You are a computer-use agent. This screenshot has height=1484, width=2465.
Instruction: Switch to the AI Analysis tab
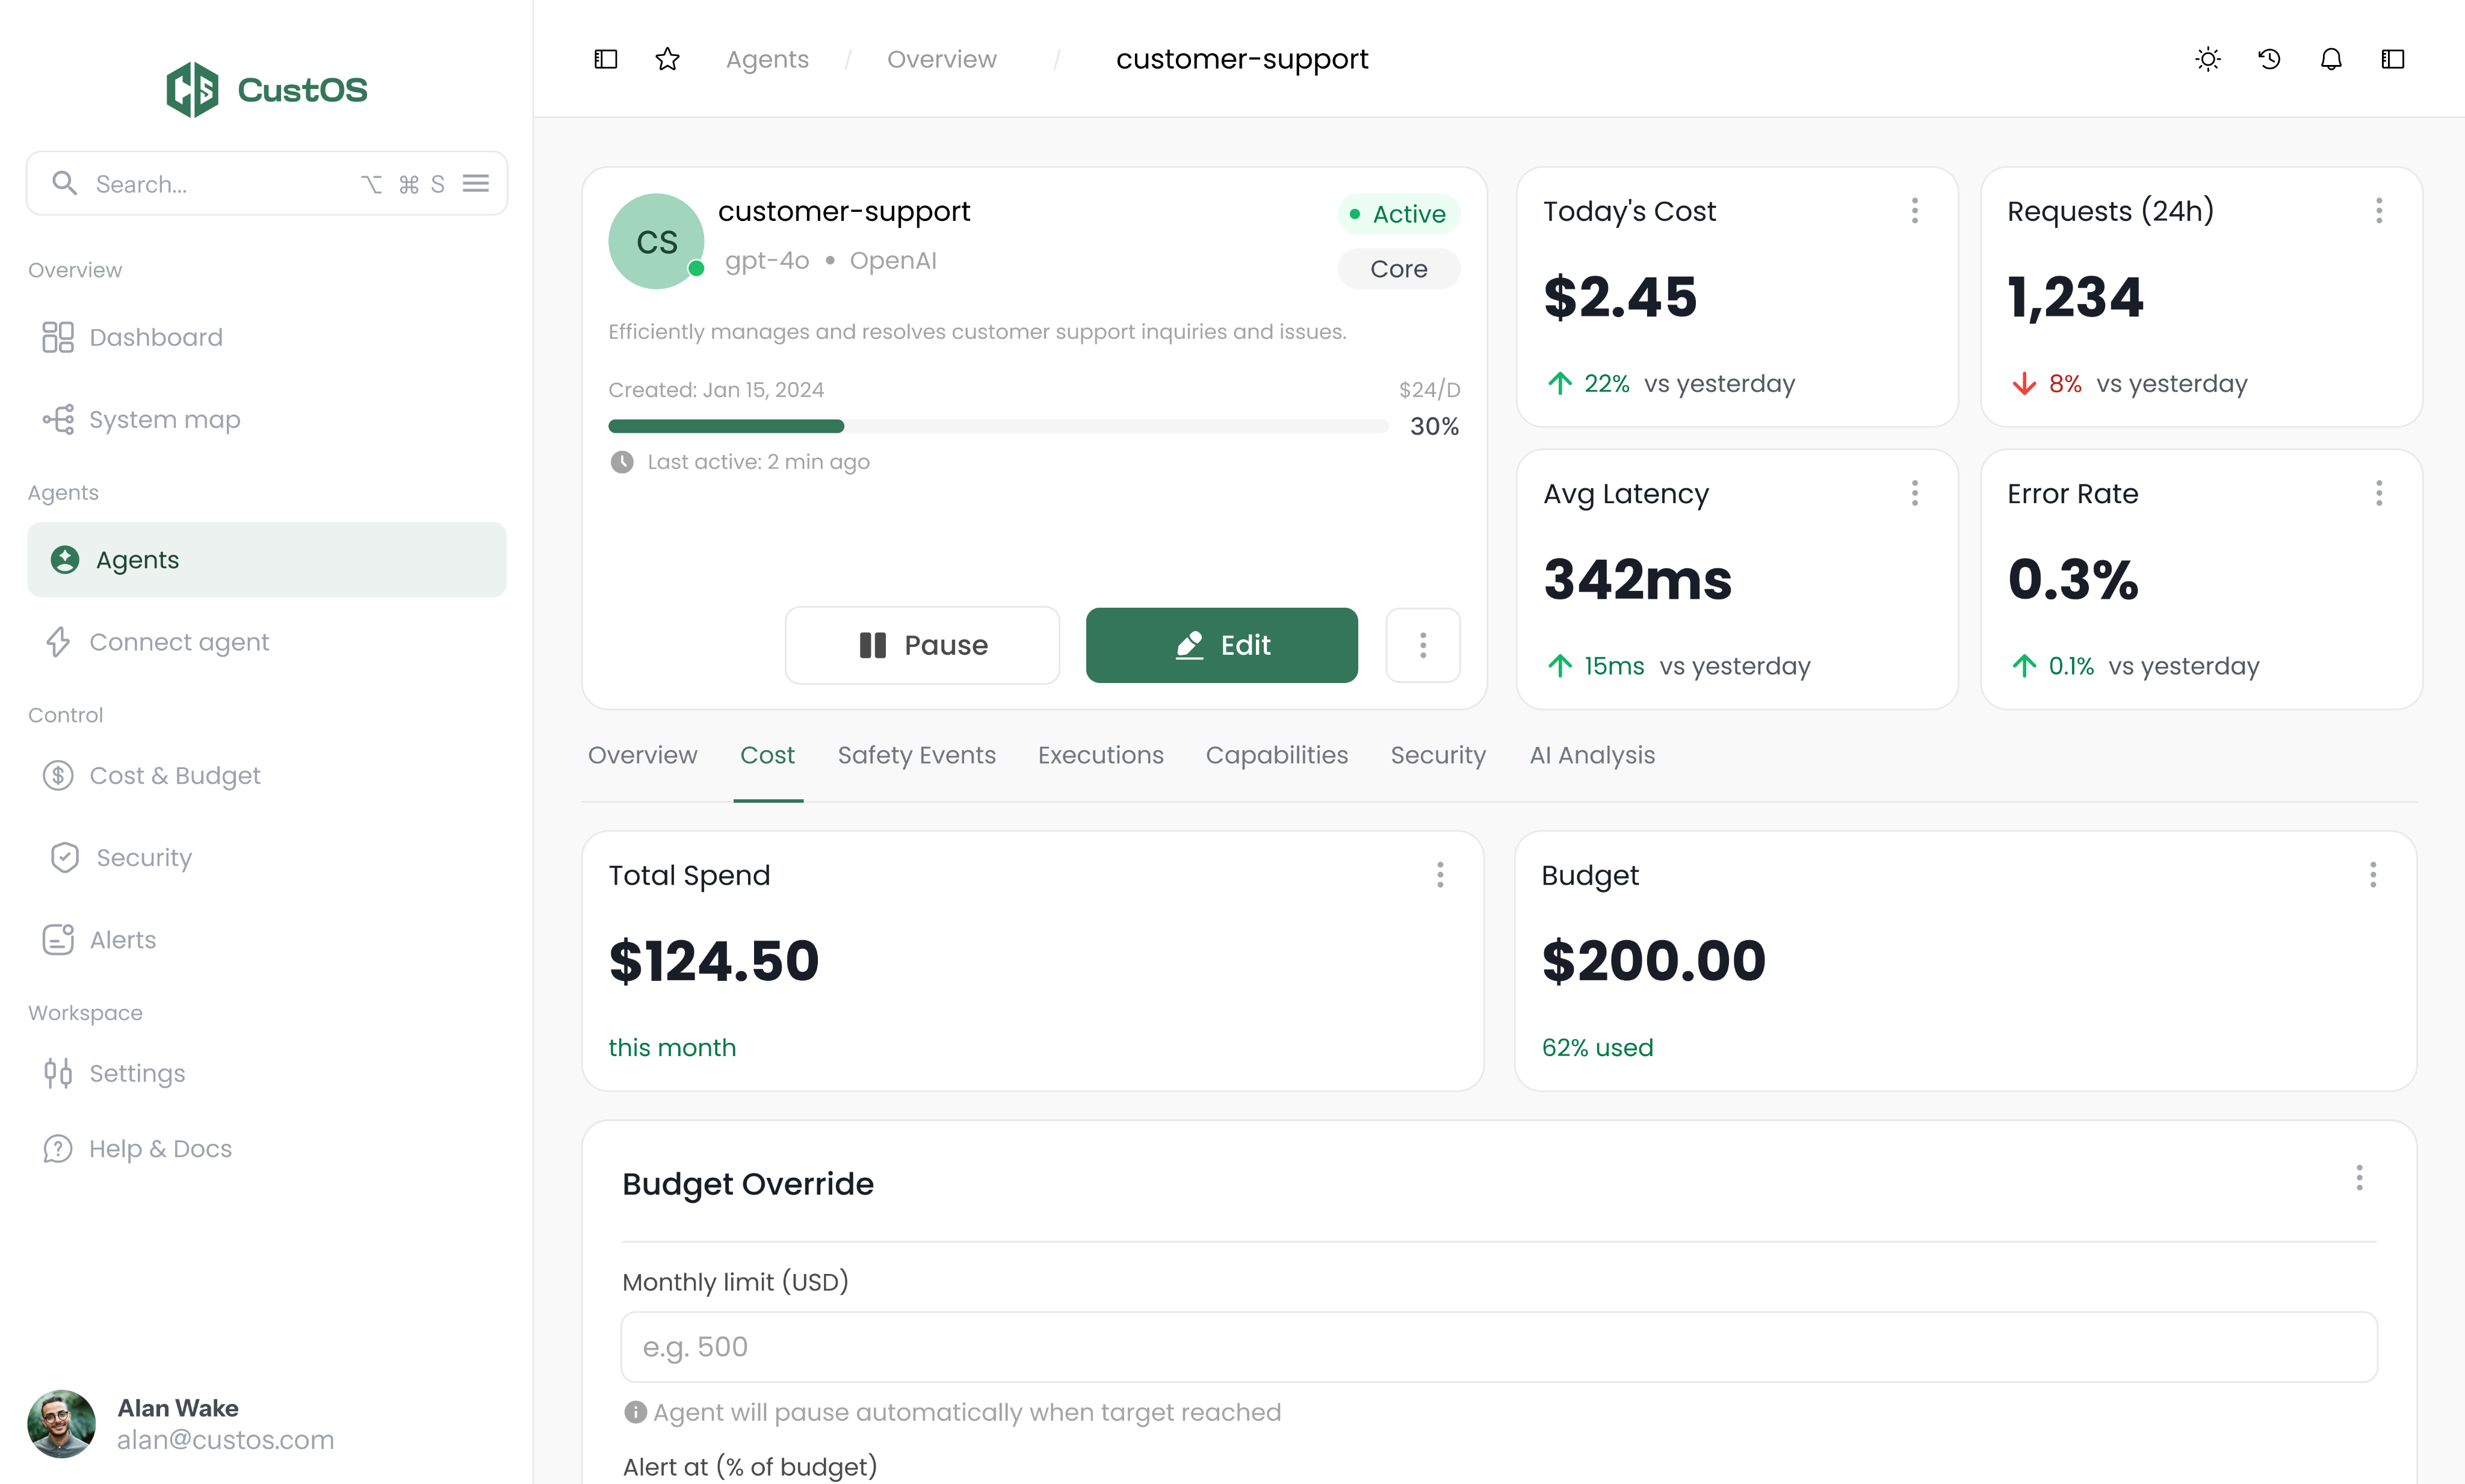[1592, 755]
